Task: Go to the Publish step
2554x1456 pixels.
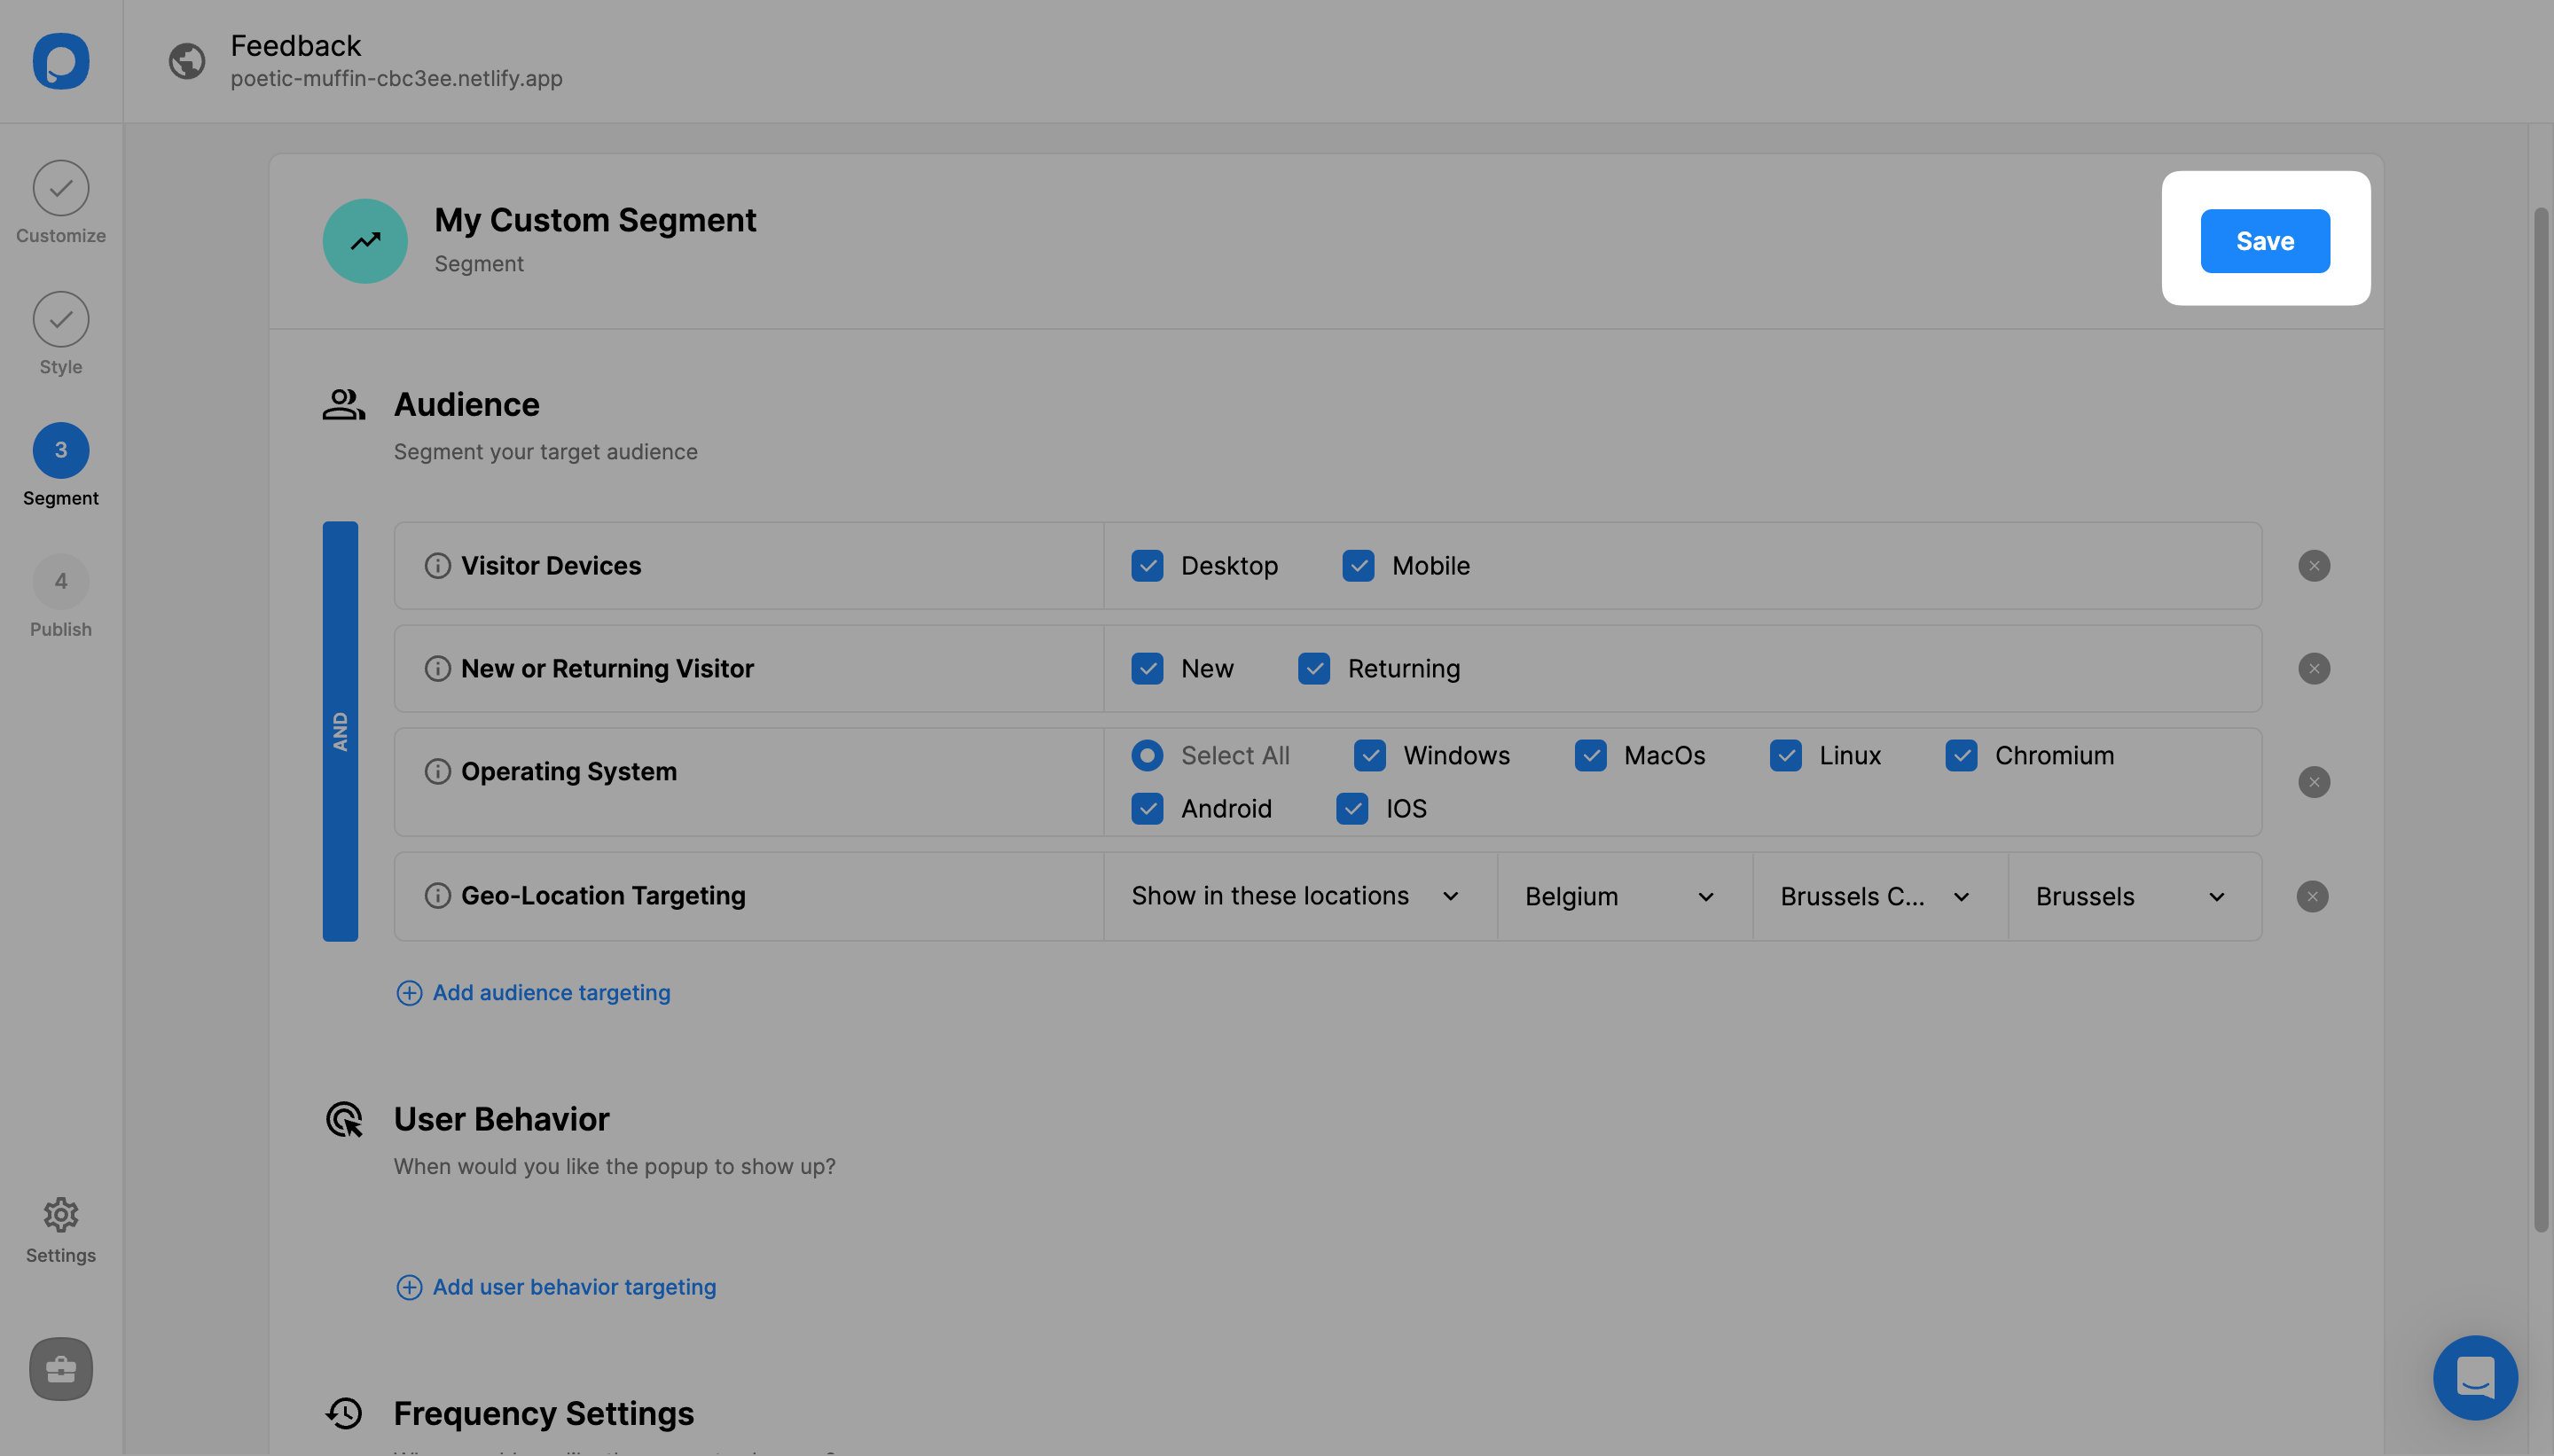Action: (60, 597)
